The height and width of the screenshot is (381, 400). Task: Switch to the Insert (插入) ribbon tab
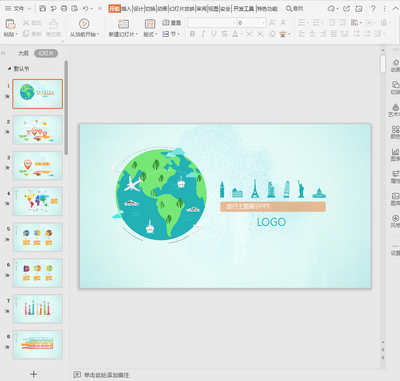[x=126, y=9]
